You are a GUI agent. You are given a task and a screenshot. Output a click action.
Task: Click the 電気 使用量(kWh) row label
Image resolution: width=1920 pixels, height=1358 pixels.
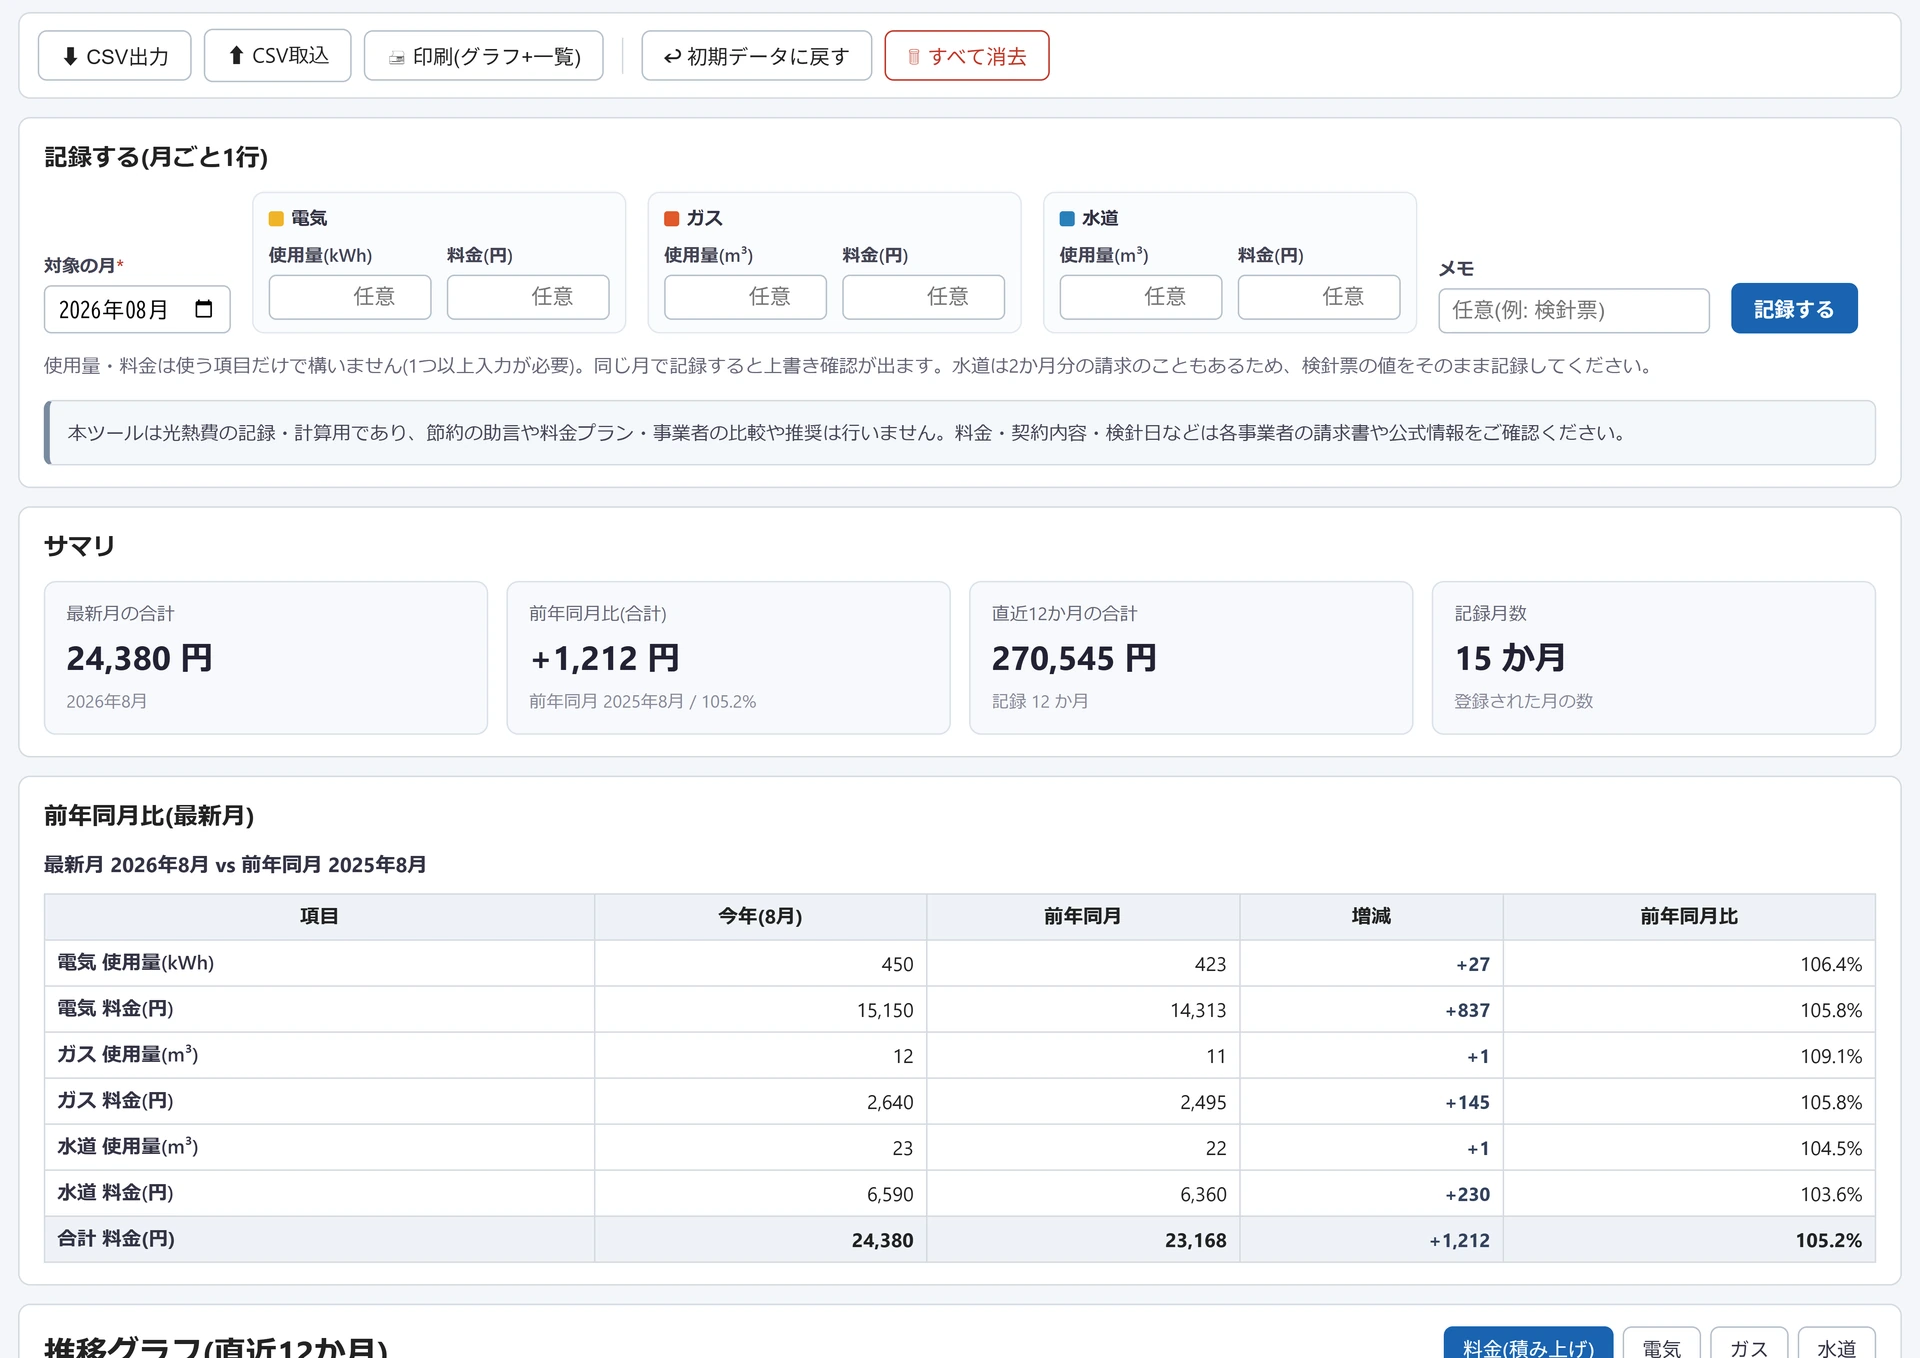[136, 963]
